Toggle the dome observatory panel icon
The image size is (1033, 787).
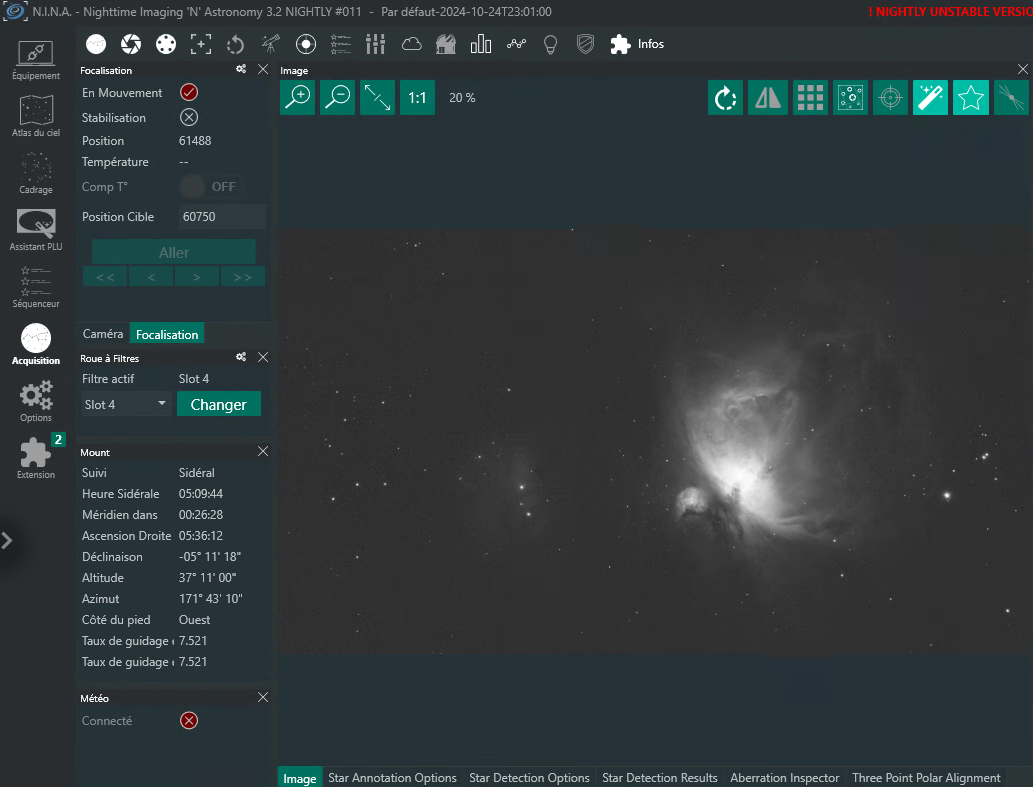(x=446, y=44)
